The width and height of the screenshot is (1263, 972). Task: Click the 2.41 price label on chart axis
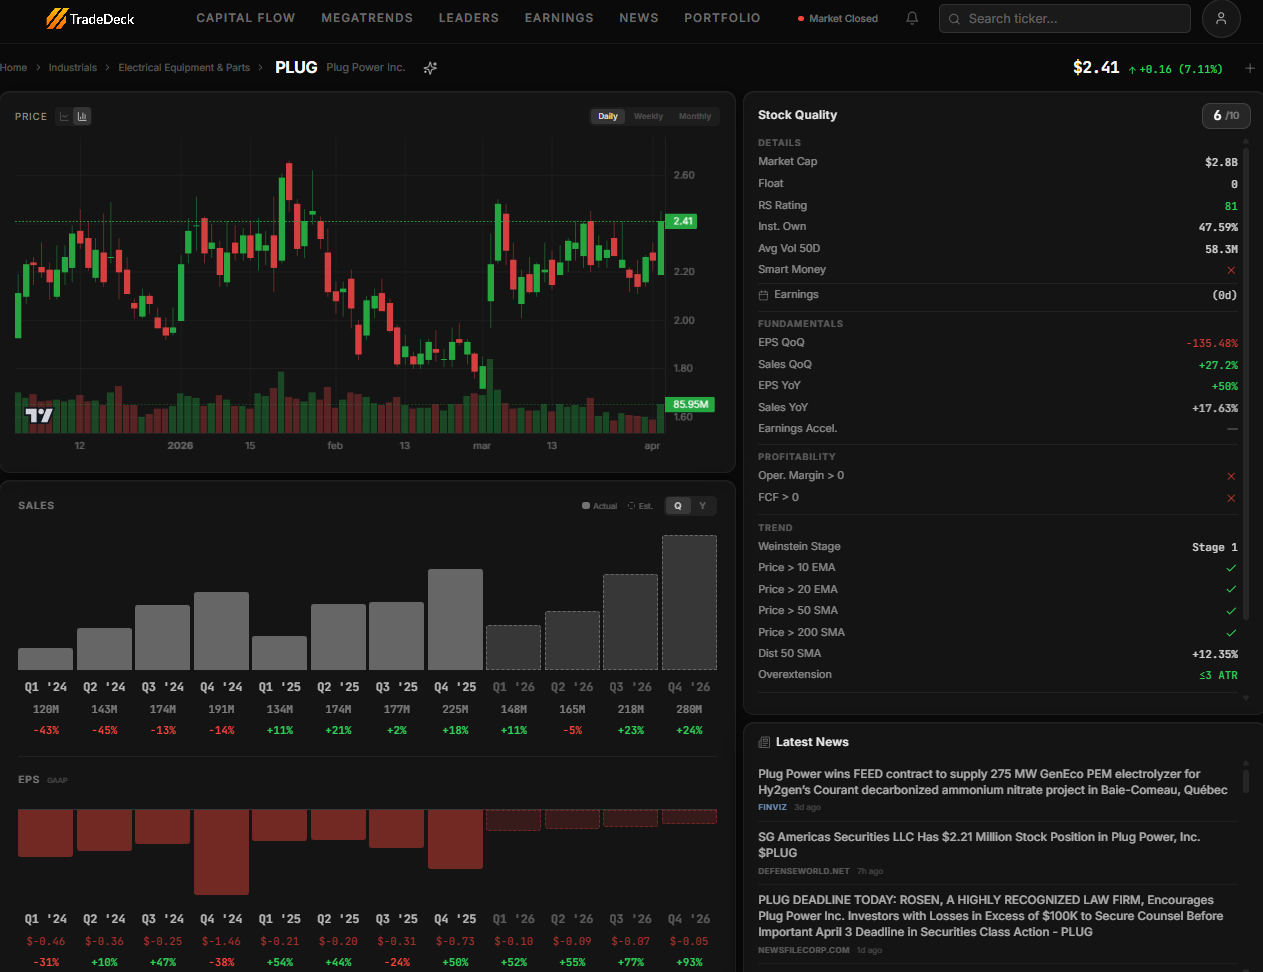pyautogui.click(x=683, y=222)
